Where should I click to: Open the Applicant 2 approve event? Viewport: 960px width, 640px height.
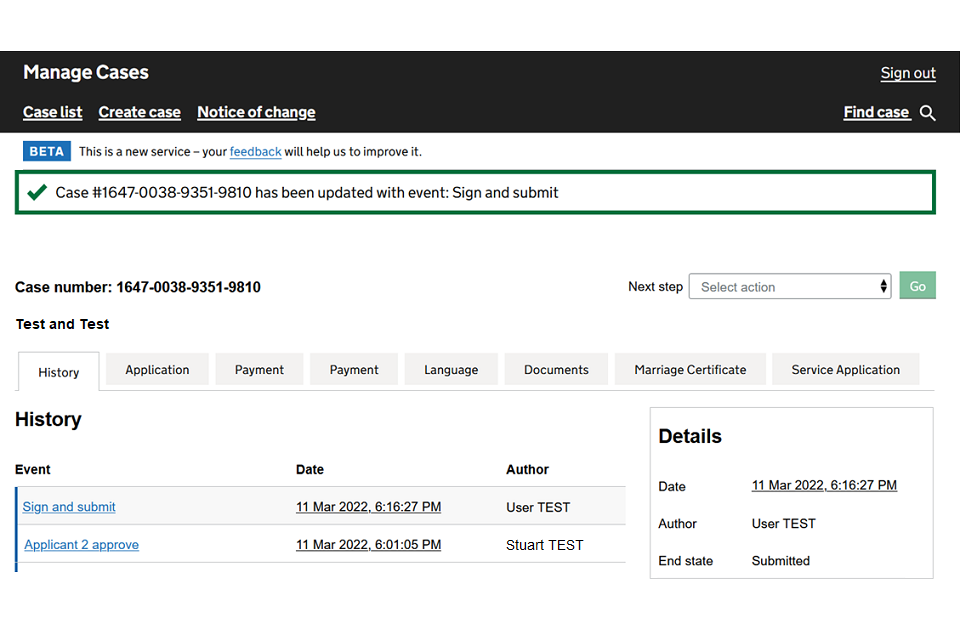pyautogui.click(x=81, y=545)
